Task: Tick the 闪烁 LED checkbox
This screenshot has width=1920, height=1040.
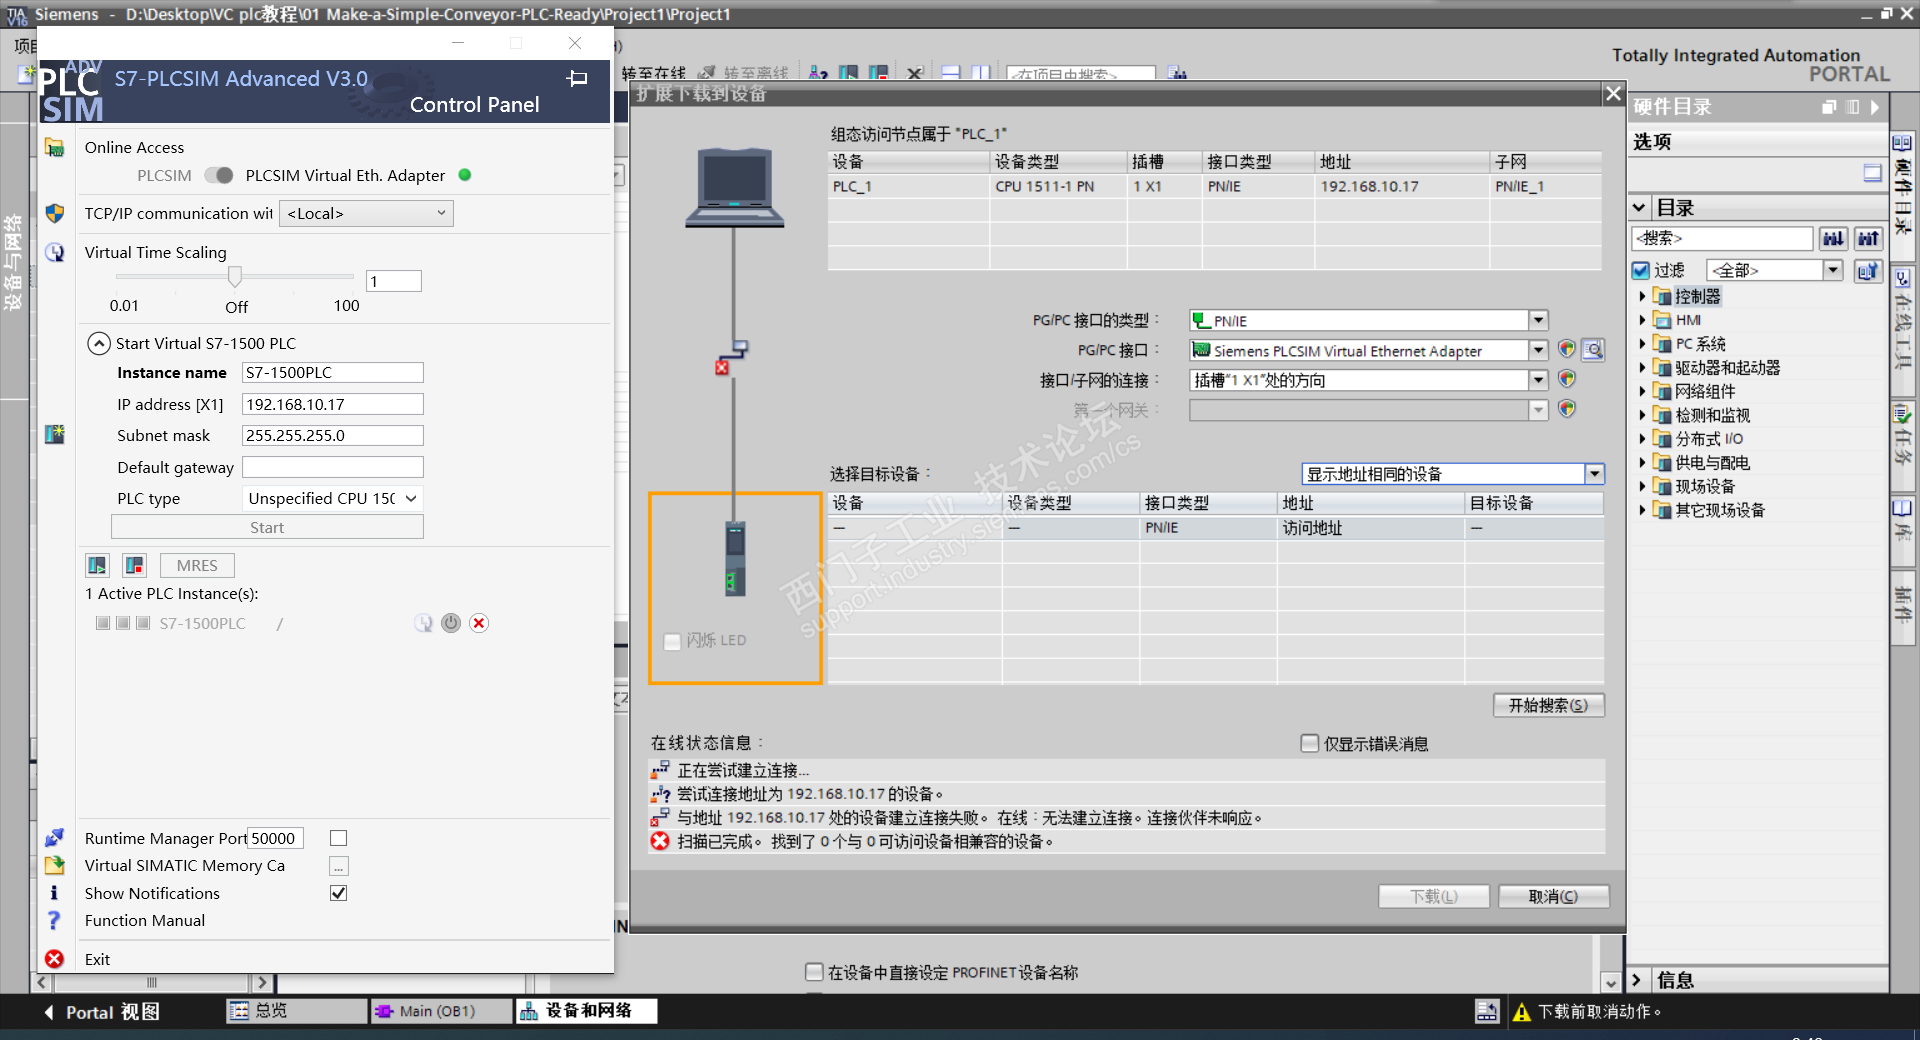Action: click(x=672, y=641)
